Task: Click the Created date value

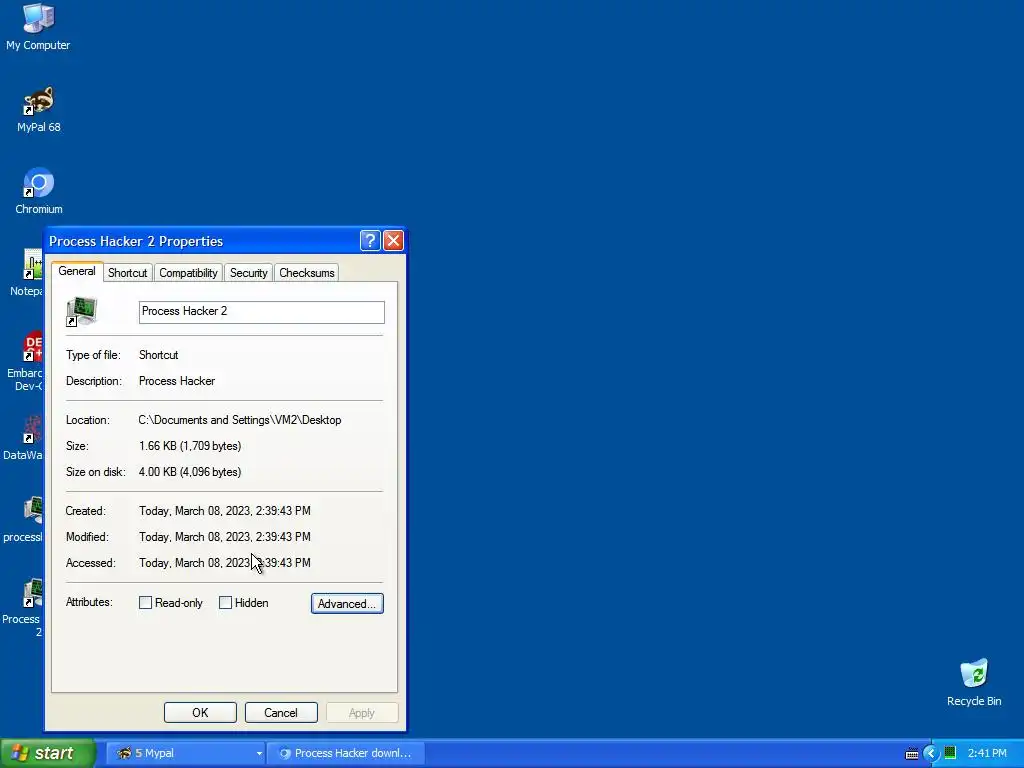Action: point(225,511)
